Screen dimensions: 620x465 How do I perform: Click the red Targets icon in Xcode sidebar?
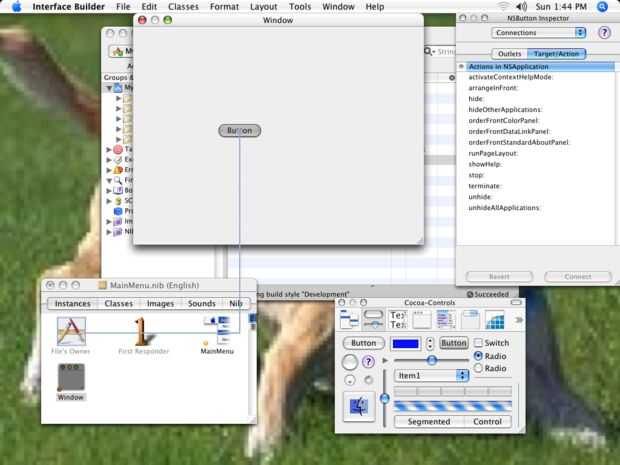click(x=118, y=149)
